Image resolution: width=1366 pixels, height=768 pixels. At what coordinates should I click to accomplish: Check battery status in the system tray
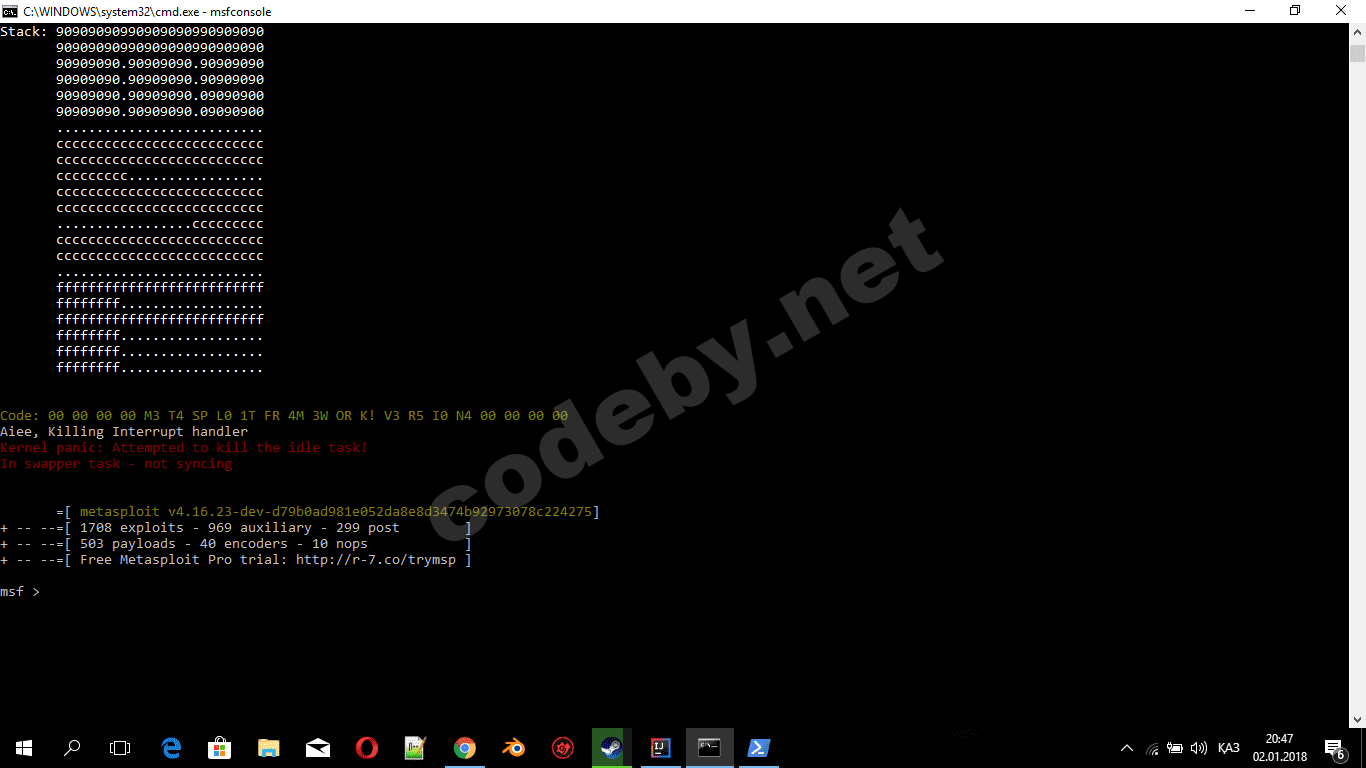pyautogui.click(x=1175, y=748)
